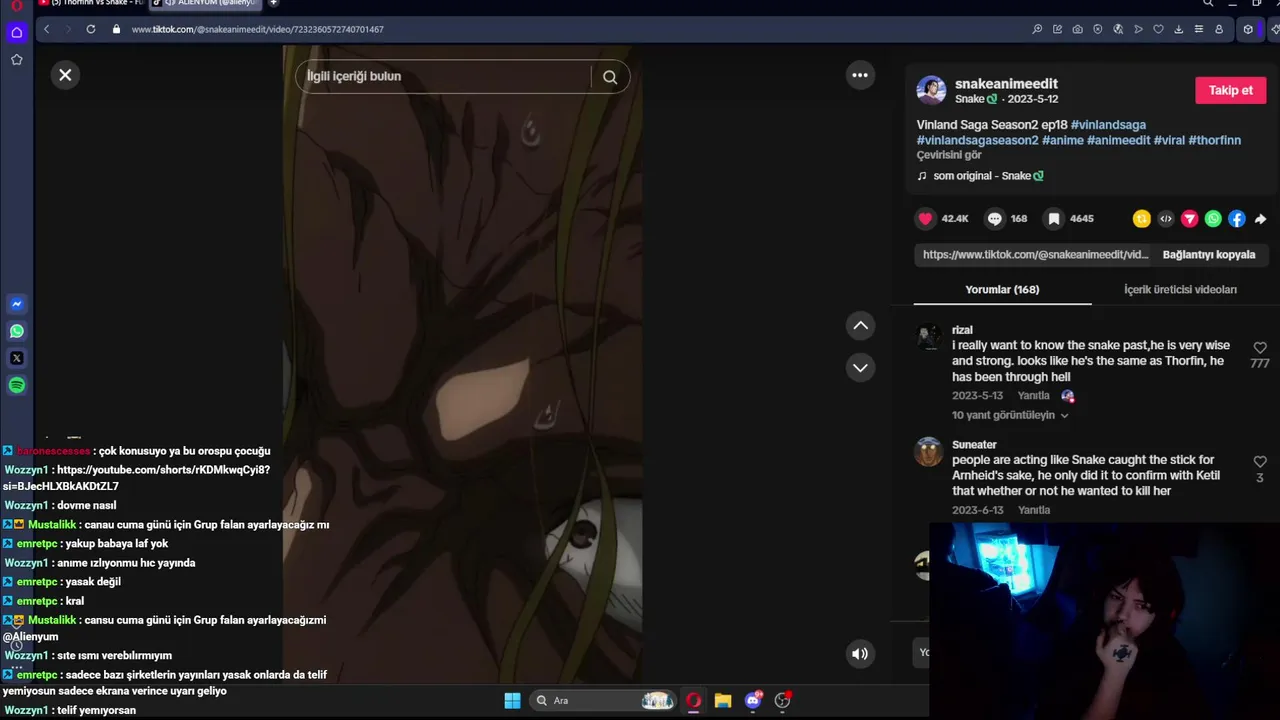Open Spotify in the Opera sidebar
Viewport: 1280px width, 720px height.
[x=17, y=385]
